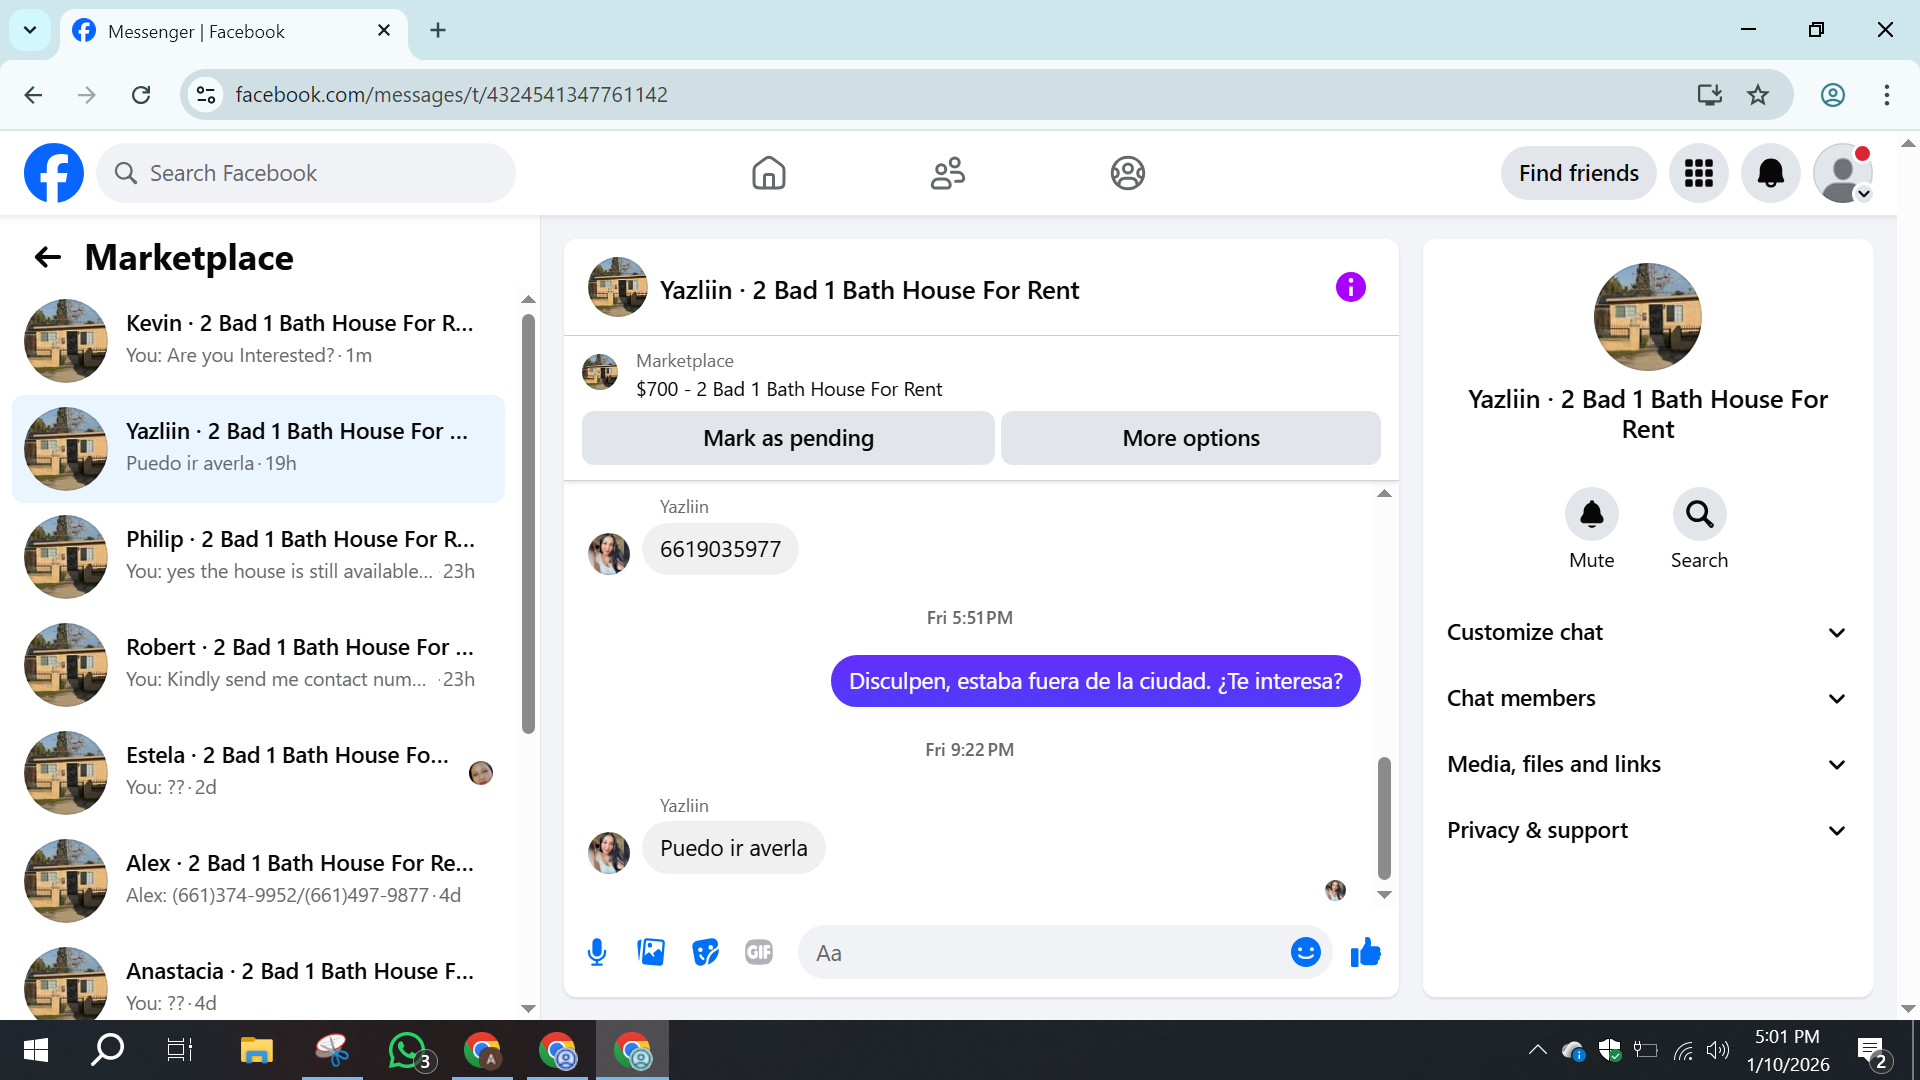Image resolution: width=1920 pixels, height=1080 pixels.
Task: Mute this conversation
Action: [x=1591, y=514]
